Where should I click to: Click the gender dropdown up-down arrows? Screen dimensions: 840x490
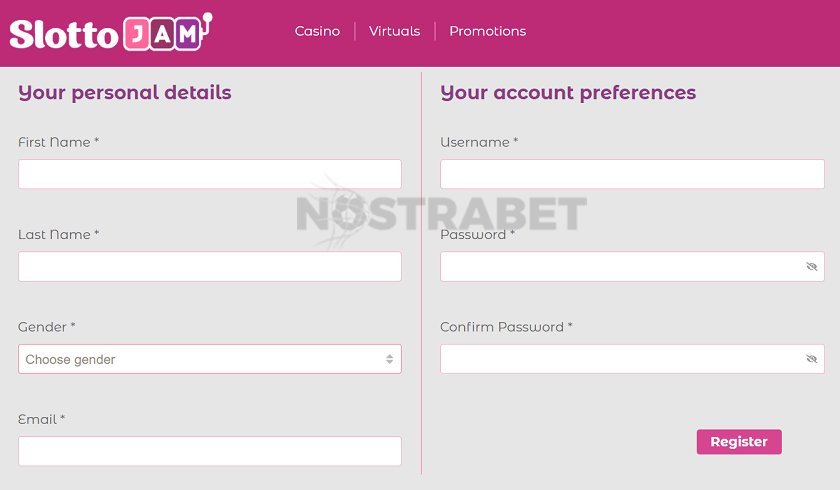389,359
